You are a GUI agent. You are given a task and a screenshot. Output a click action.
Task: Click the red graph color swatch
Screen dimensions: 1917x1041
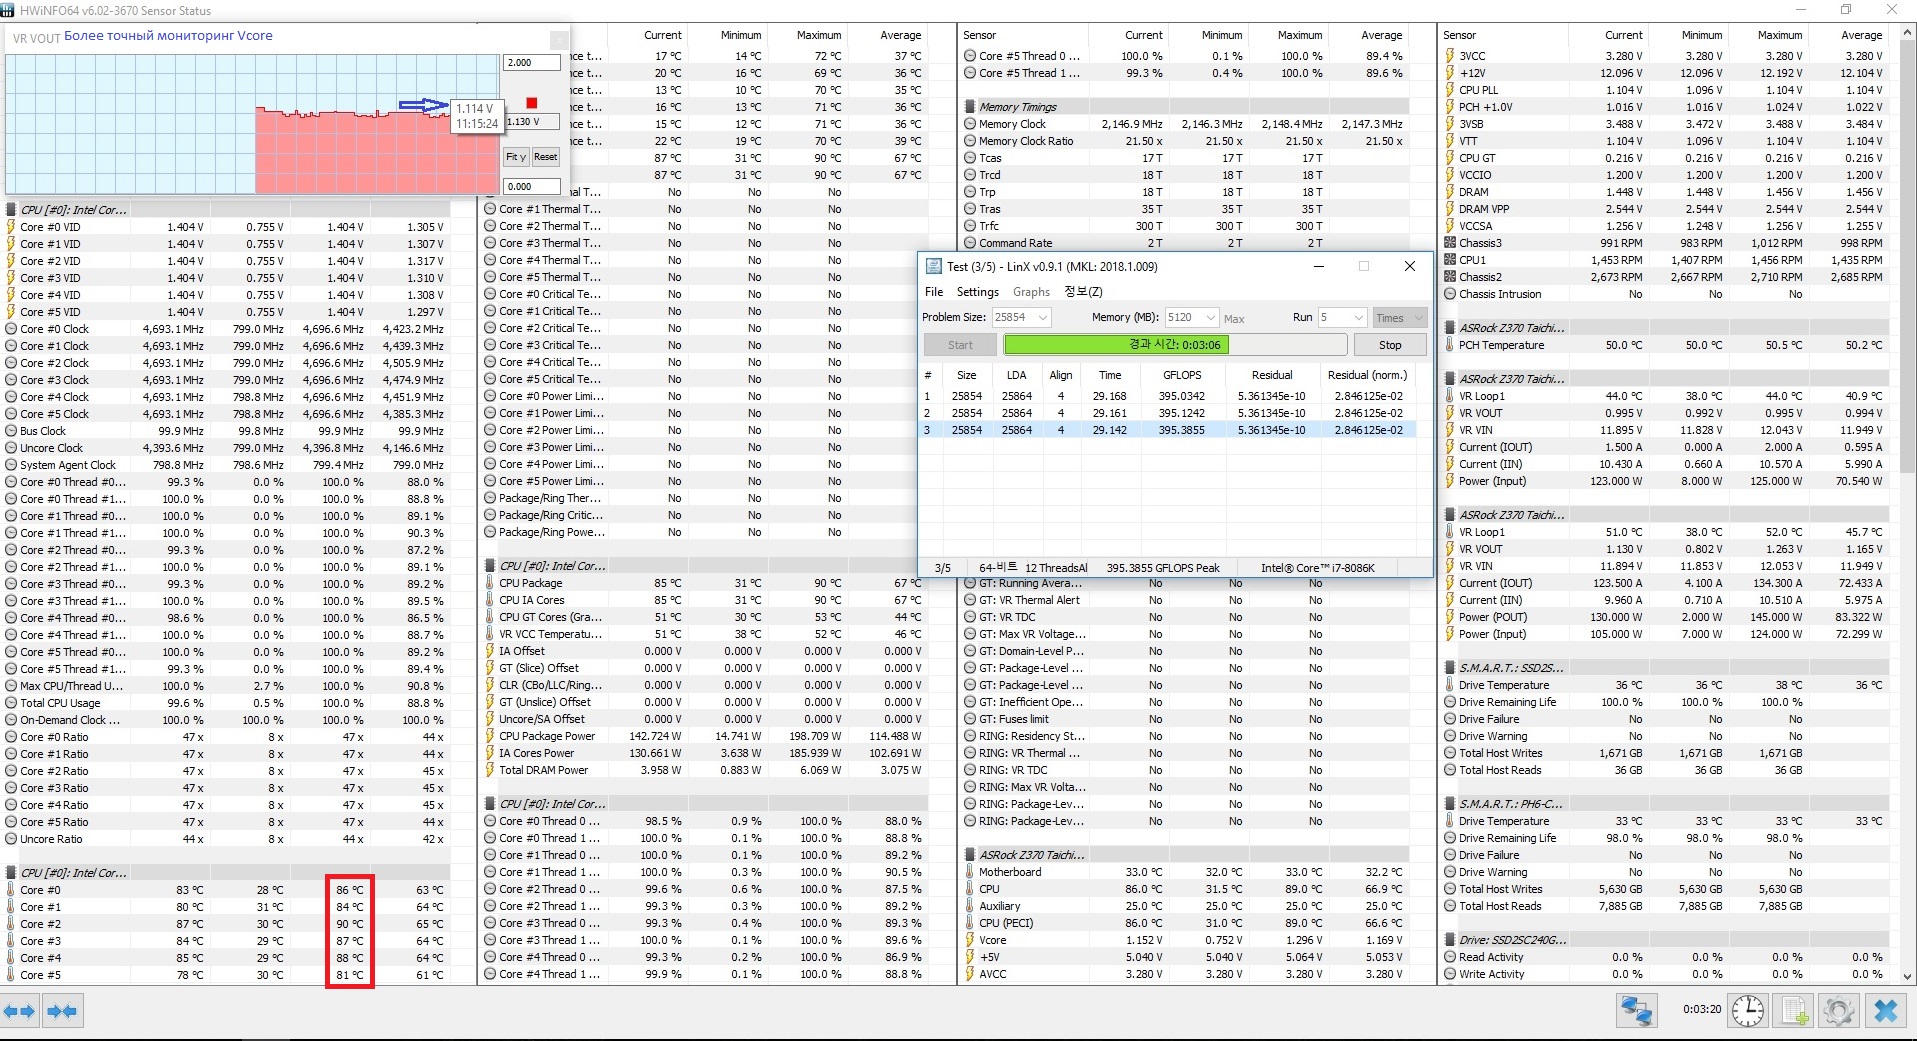click(532, 103)
